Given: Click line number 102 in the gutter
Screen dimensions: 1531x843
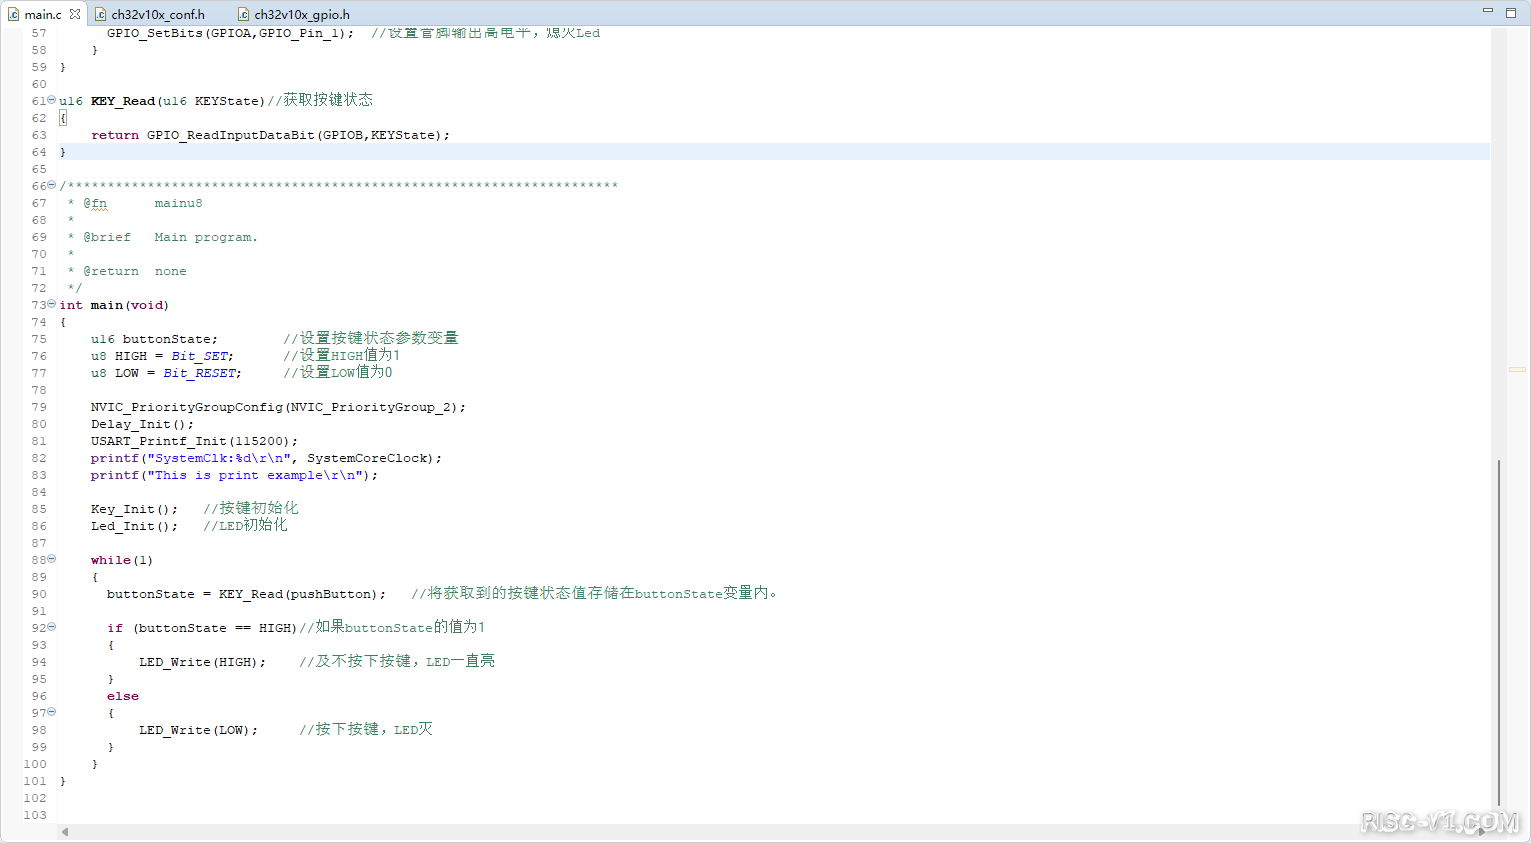Looking at the screenshot, I should pos(35,798).
